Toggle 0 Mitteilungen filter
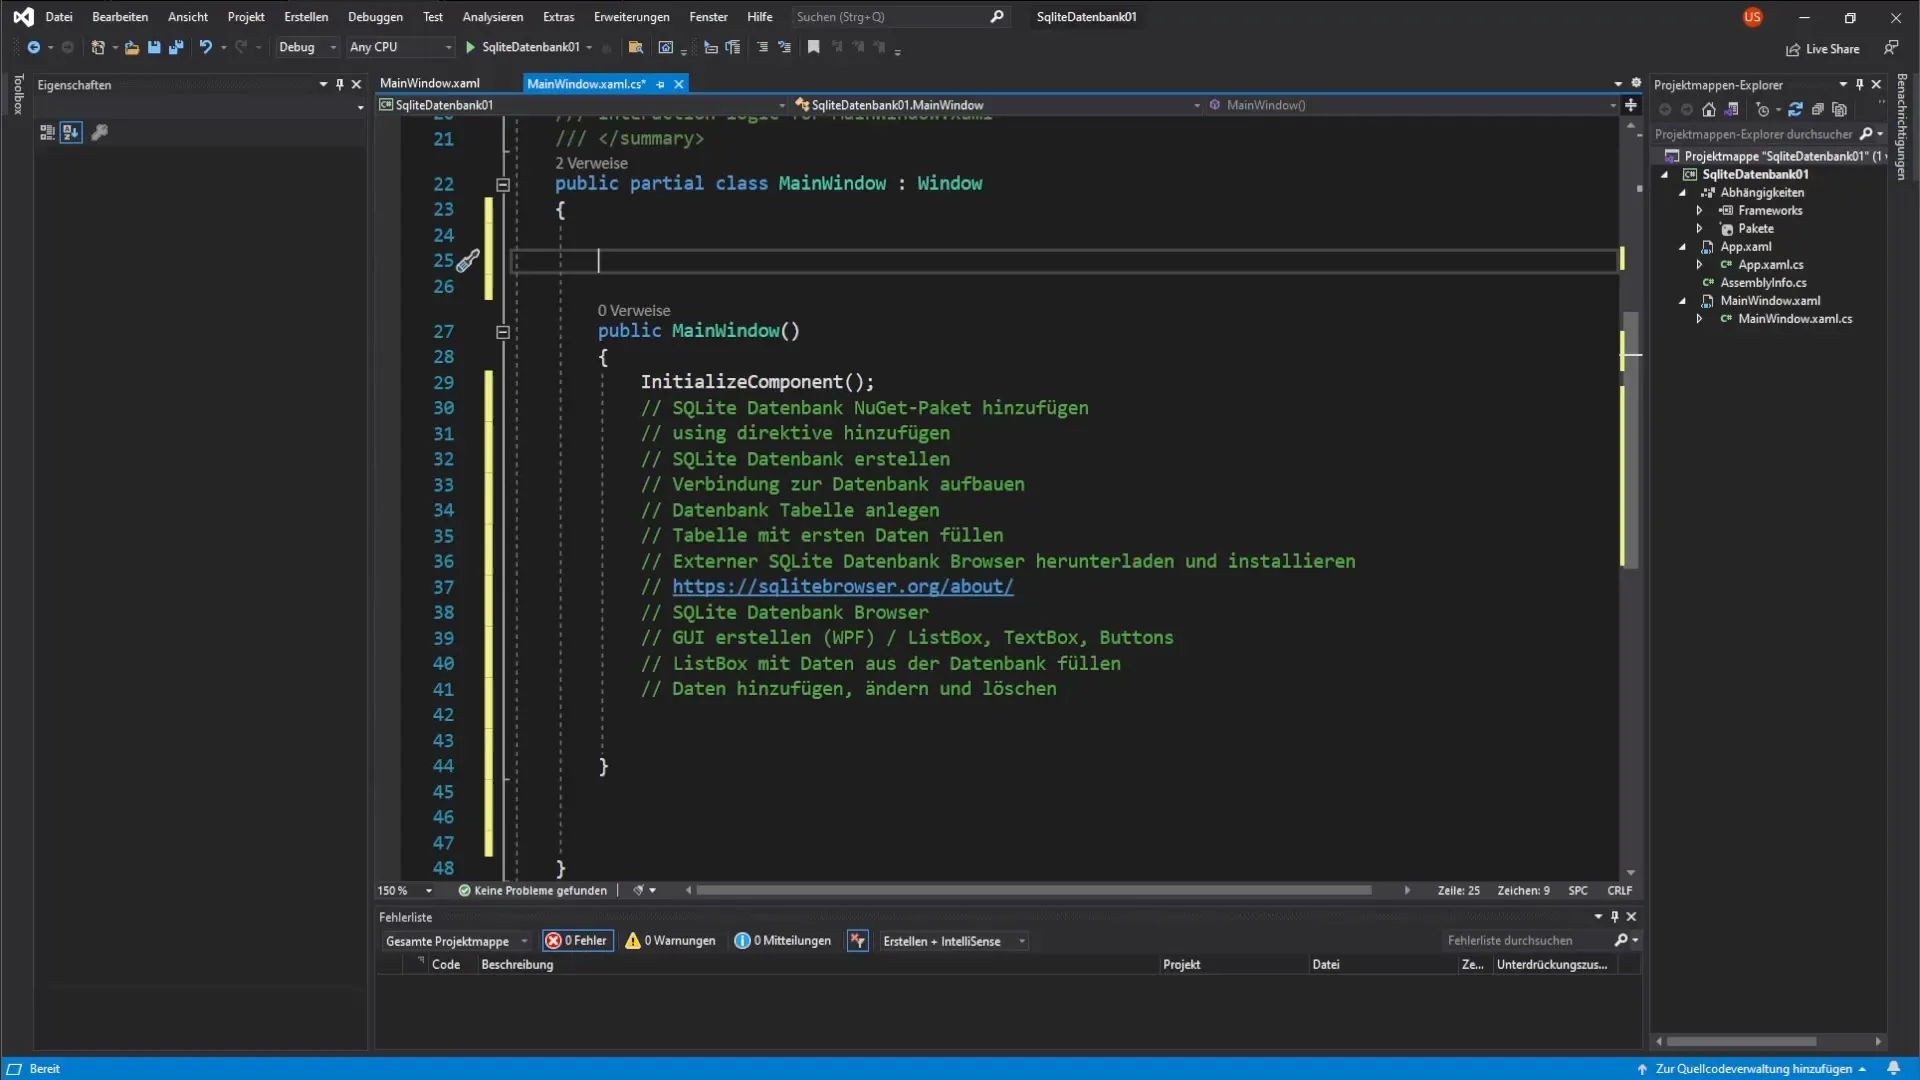The width and height of the screenshot is (1920, 1080). [x=783, y=941]
